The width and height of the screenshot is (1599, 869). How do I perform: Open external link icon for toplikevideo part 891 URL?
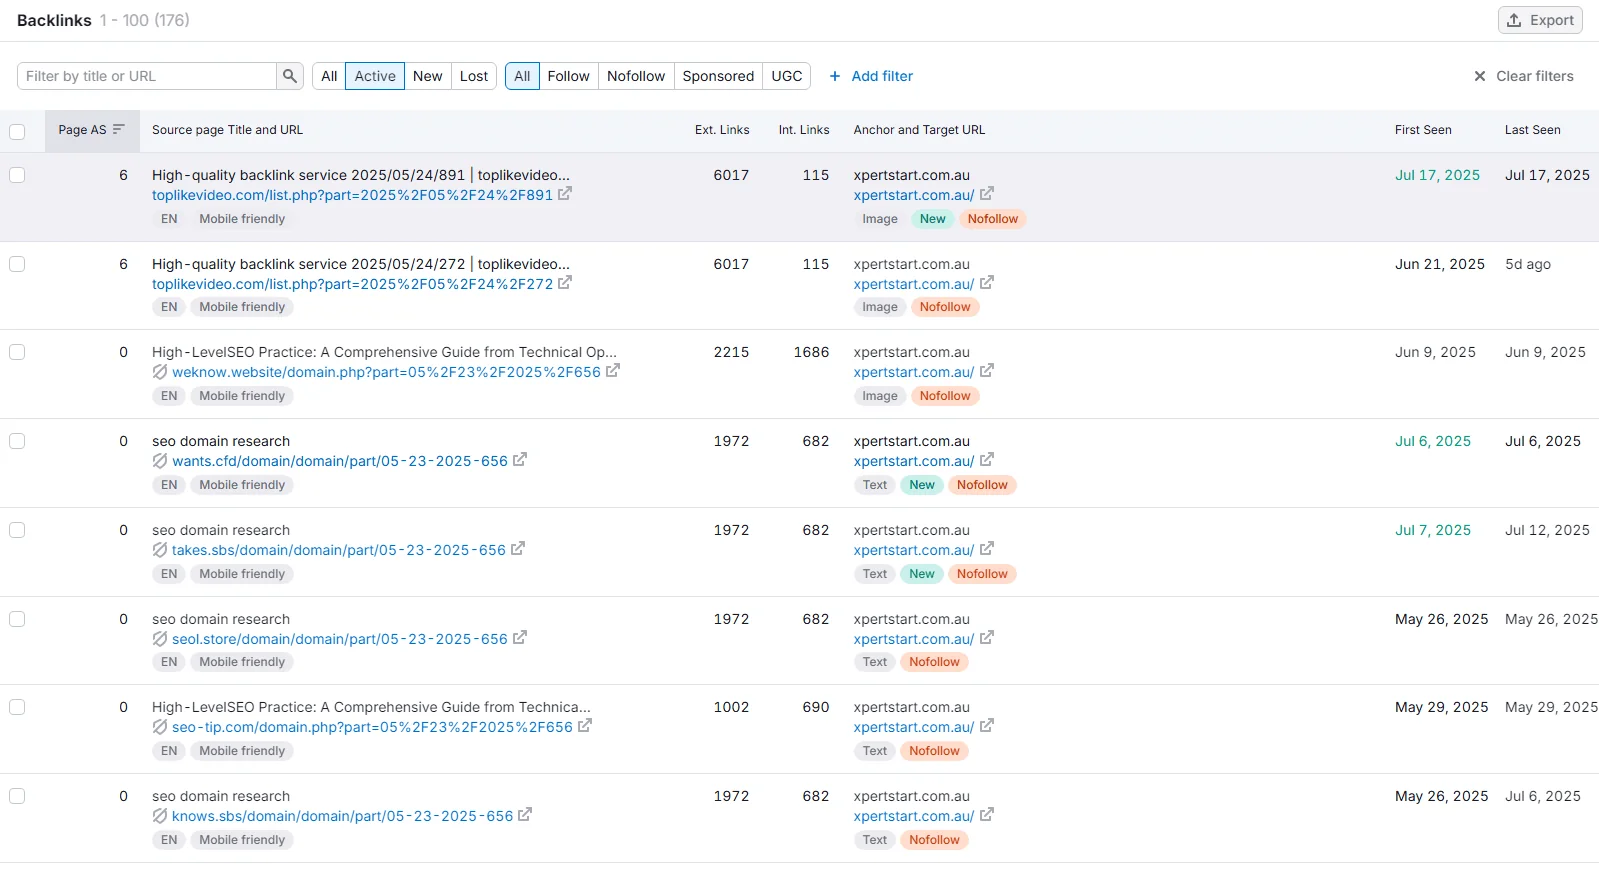[x=565, y=194]
